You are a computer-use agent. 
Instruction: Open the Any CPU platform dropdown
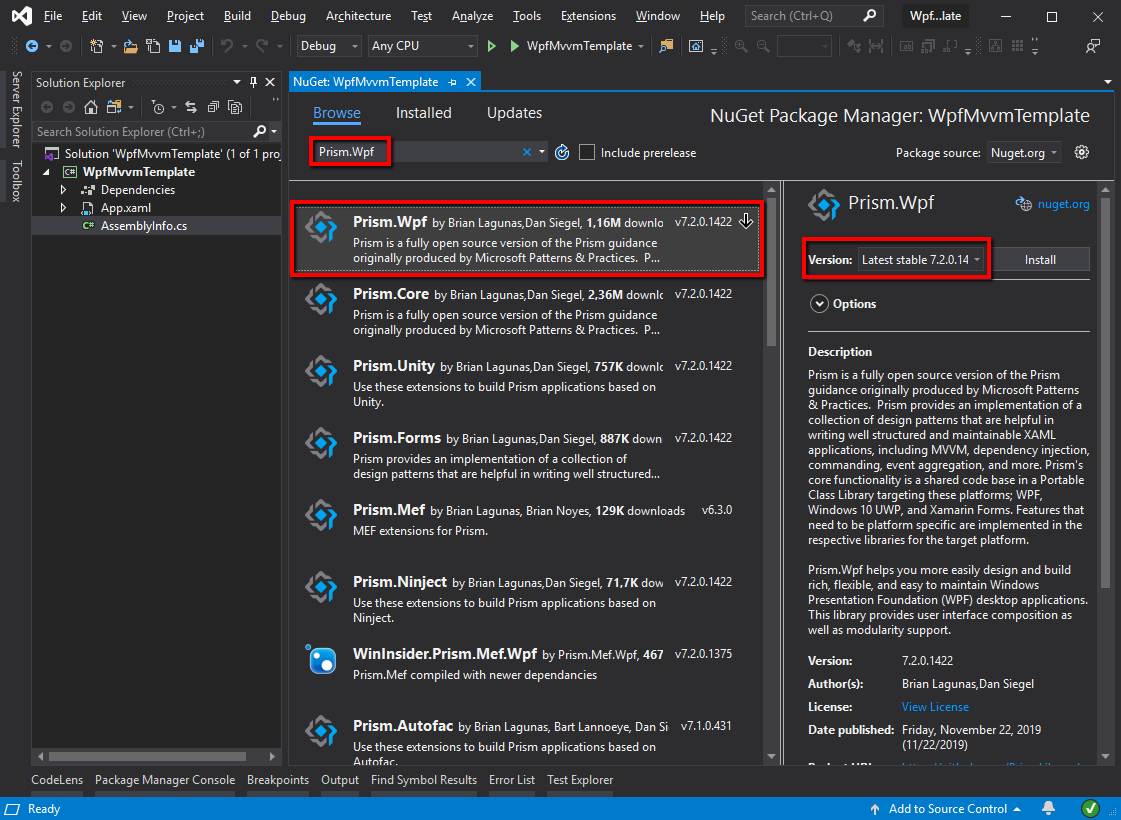click(422, 46)
